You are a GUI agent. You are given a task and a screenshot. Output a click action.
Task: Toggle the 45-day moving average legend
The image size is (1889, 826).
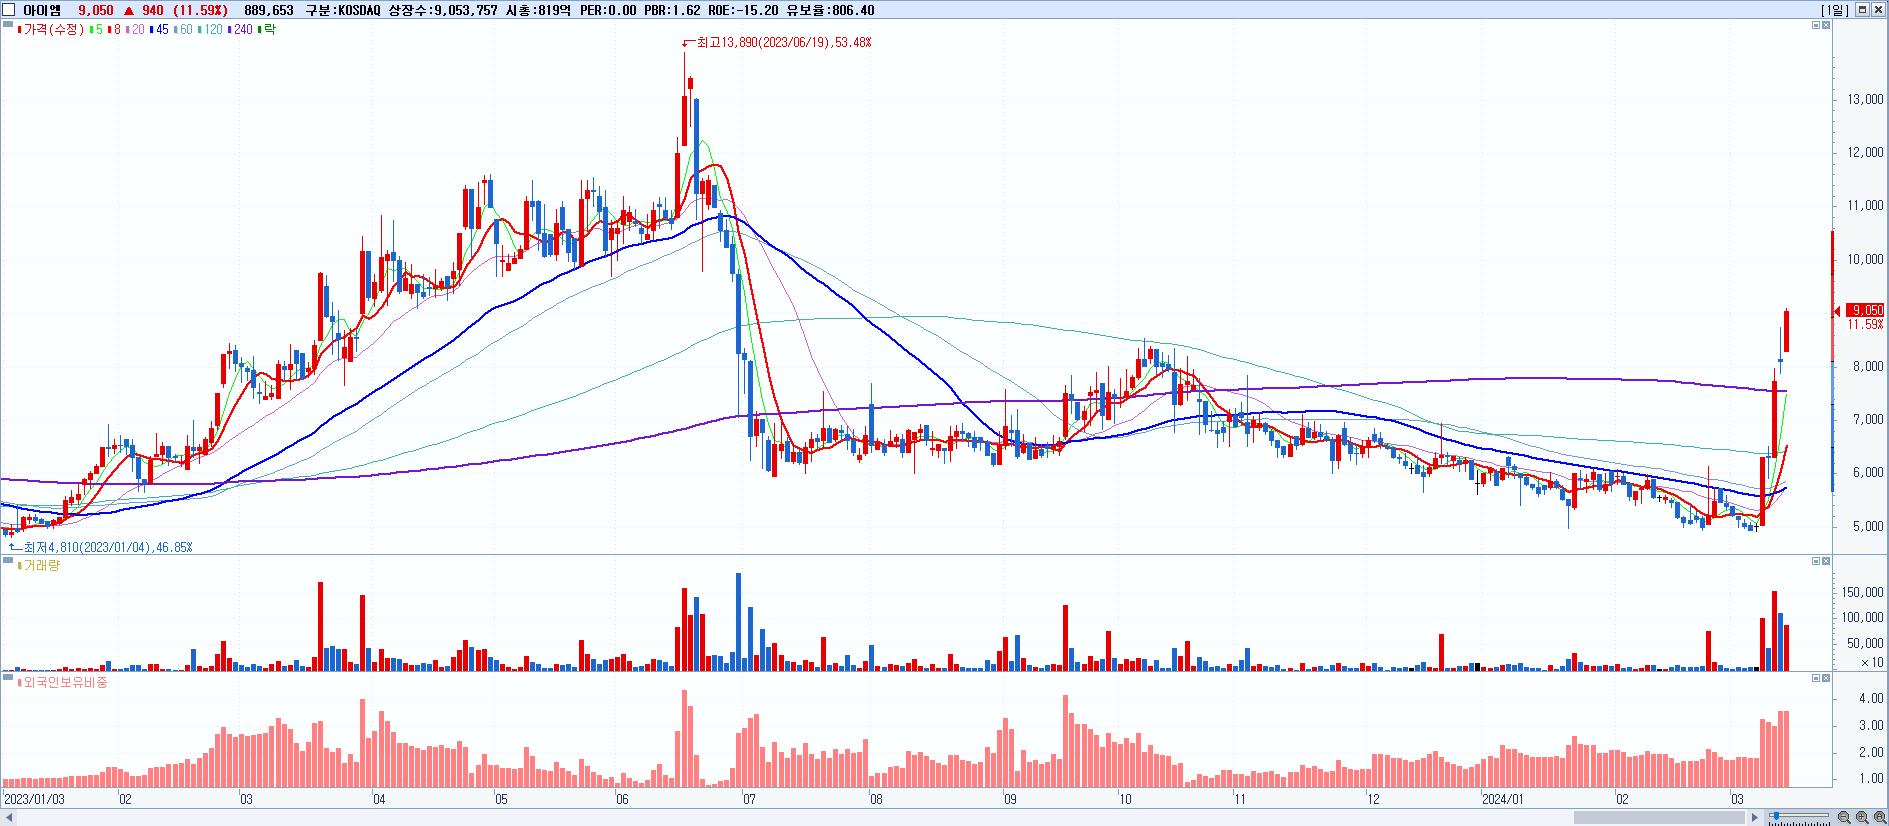(x=160, y=30)
